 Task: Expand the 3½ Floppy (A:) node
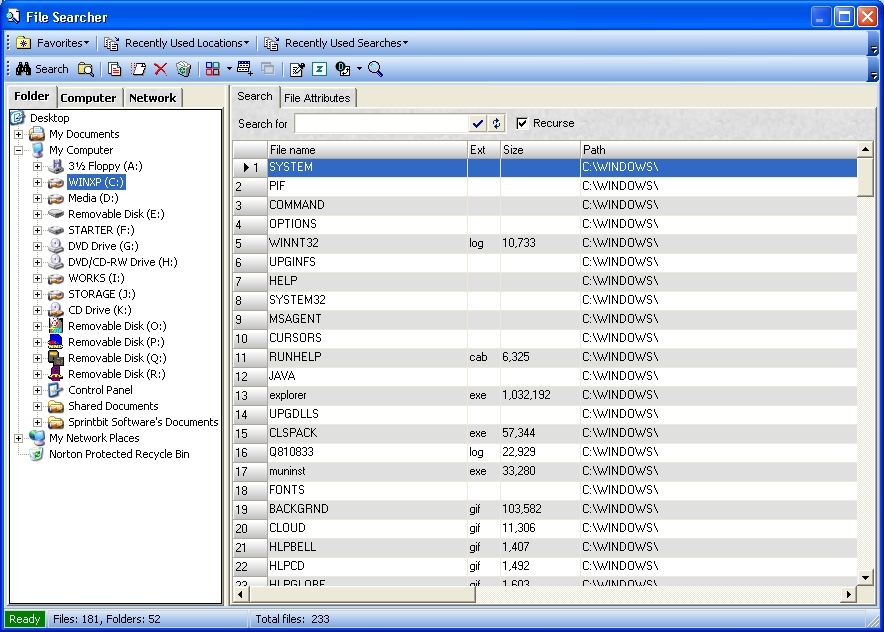(x=37, y=166)
